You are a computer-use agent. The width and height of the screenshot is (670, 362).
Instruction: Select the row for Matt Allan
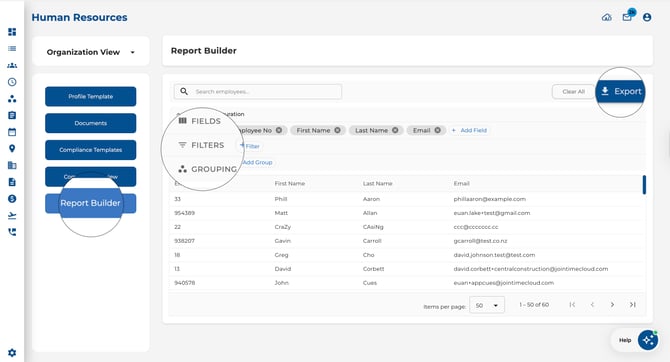point(407,213)
